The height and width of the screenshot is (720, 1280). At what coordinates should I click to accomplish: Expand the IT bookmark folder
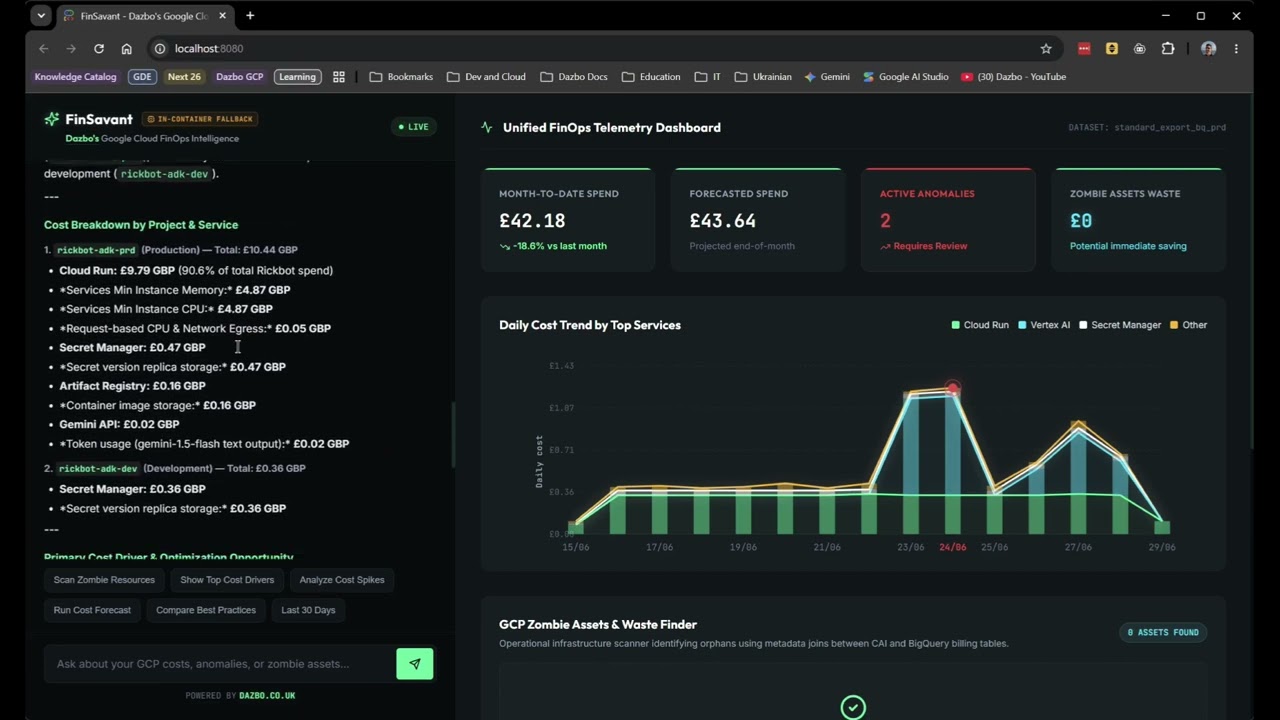pos(708,77)
